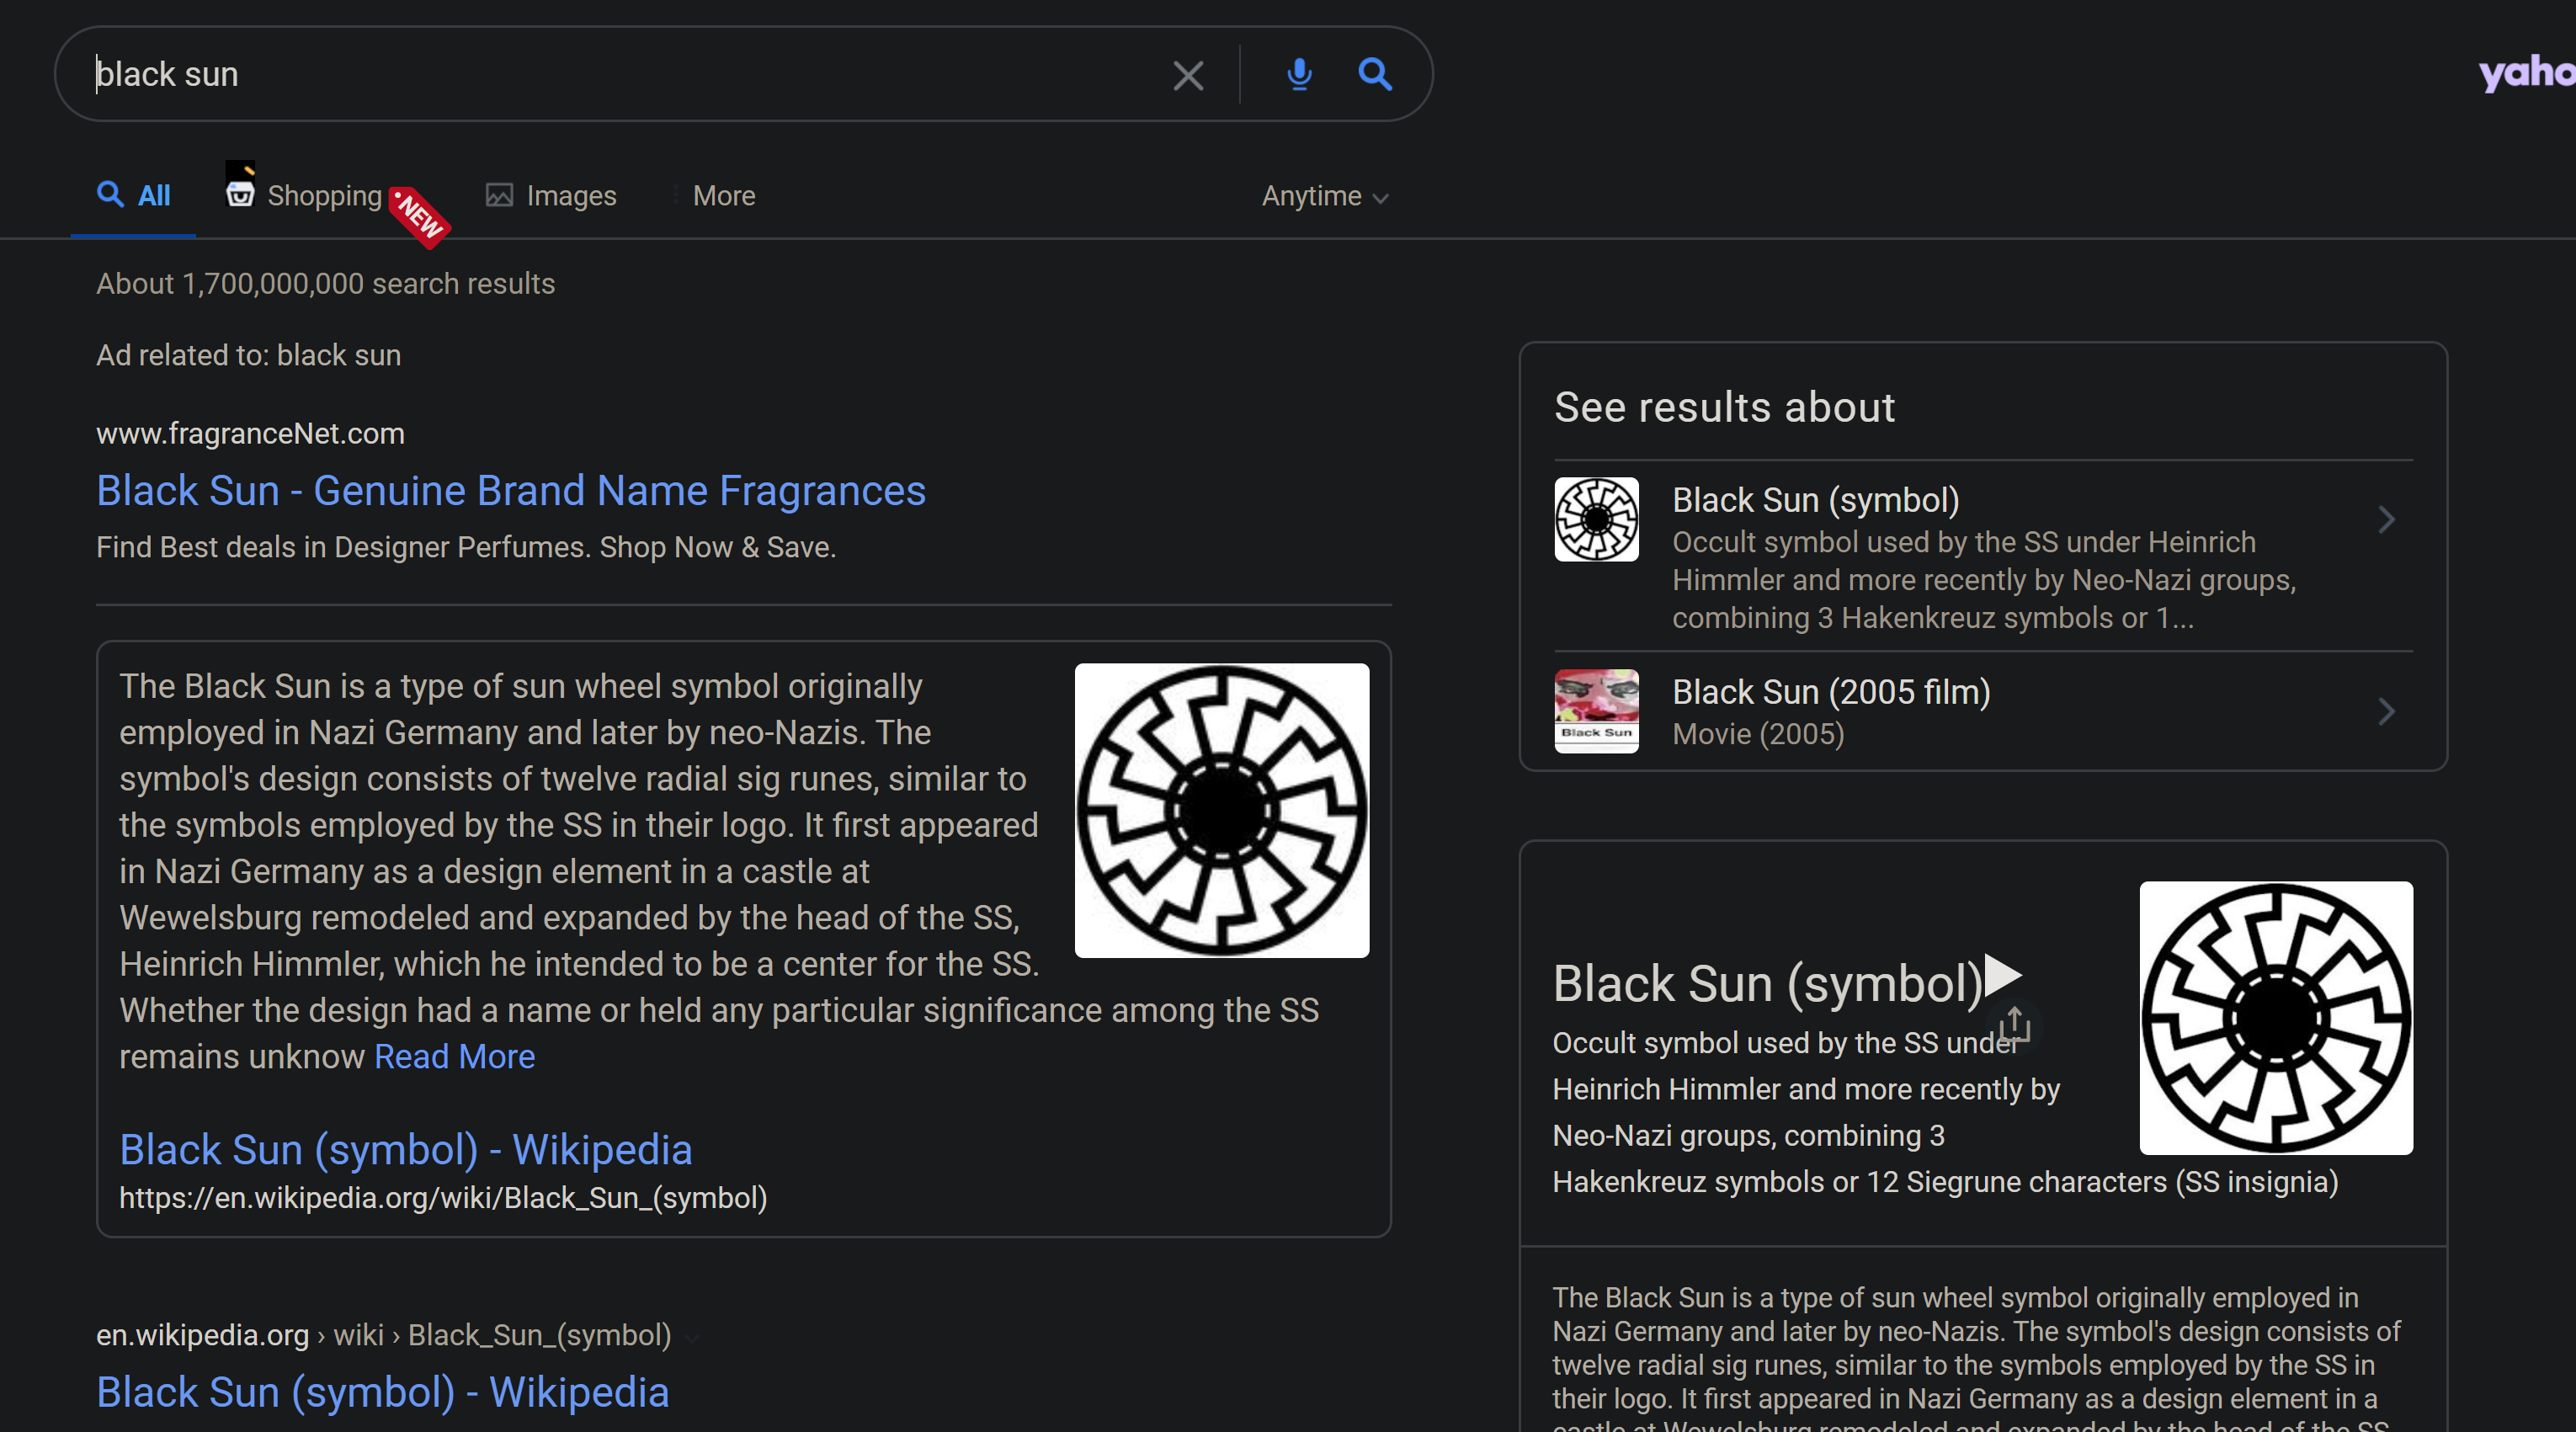2576x1432 pixels.
Task: Click the 'About 1,700,000,000 search results' text
Action: pyautogui.click(x=325, y=284)
